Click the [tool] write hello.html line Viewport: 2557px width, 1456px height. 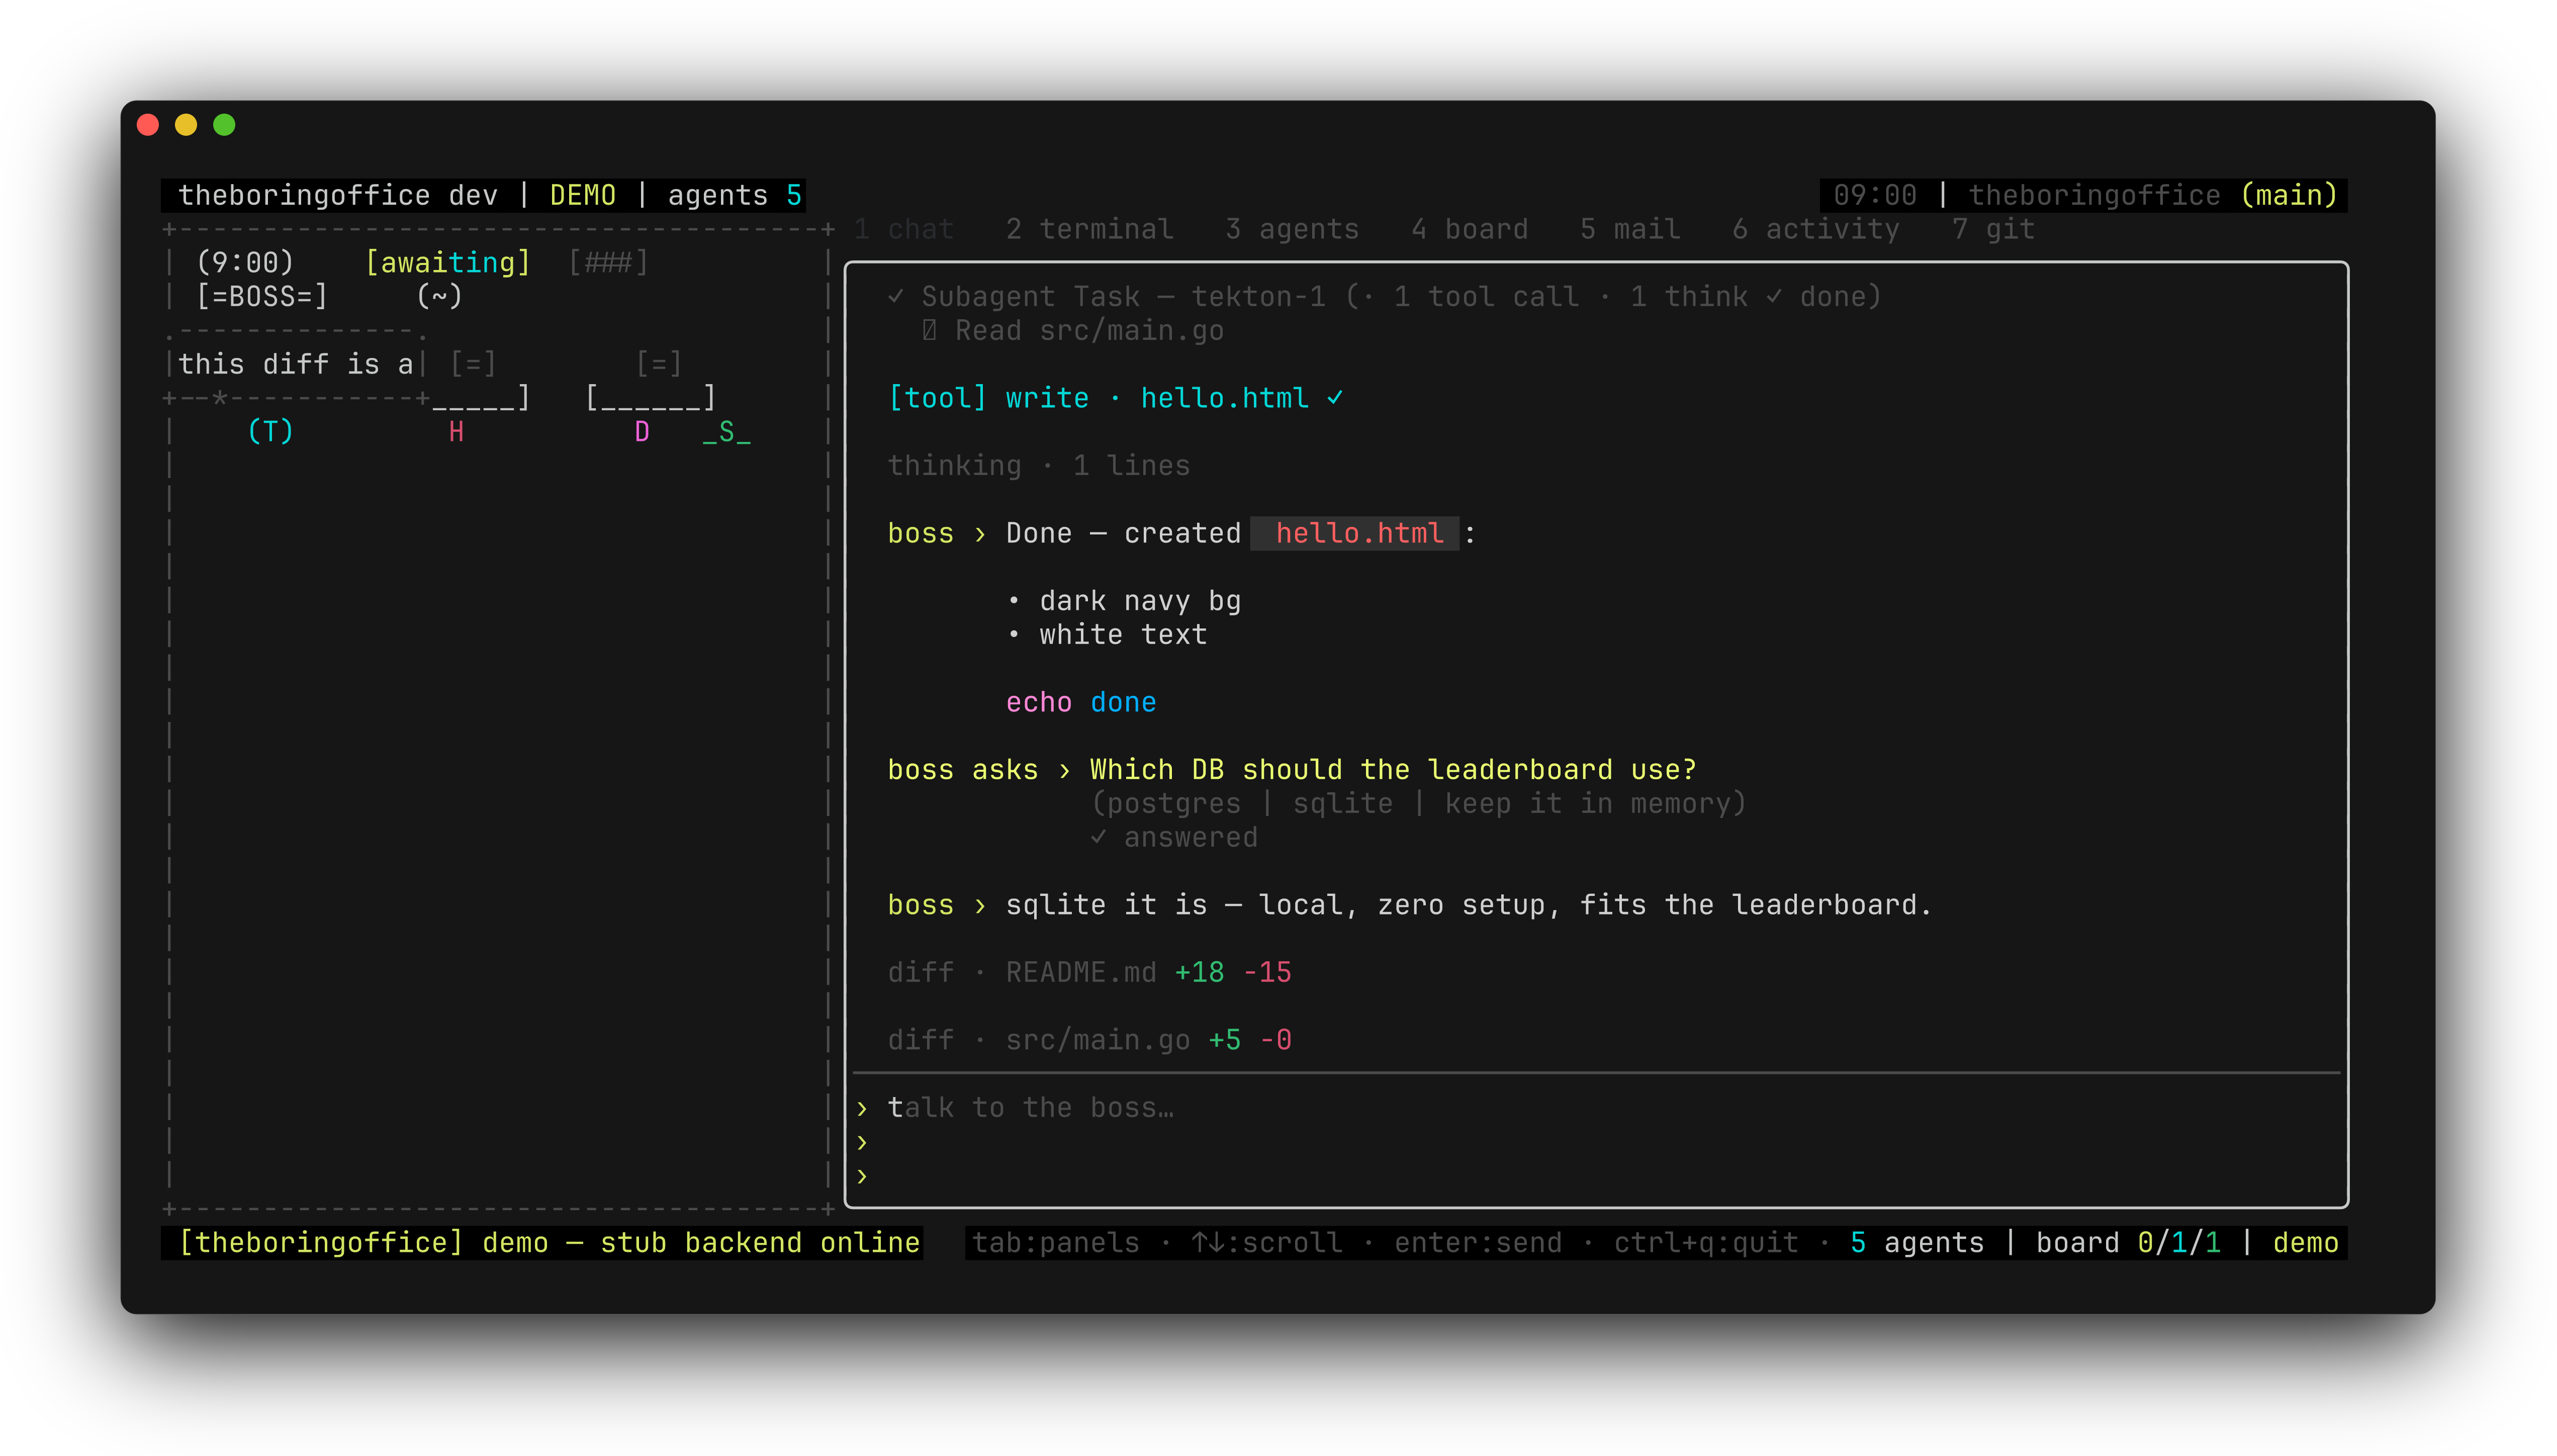pyautogui.click(x=1115, y=398)
